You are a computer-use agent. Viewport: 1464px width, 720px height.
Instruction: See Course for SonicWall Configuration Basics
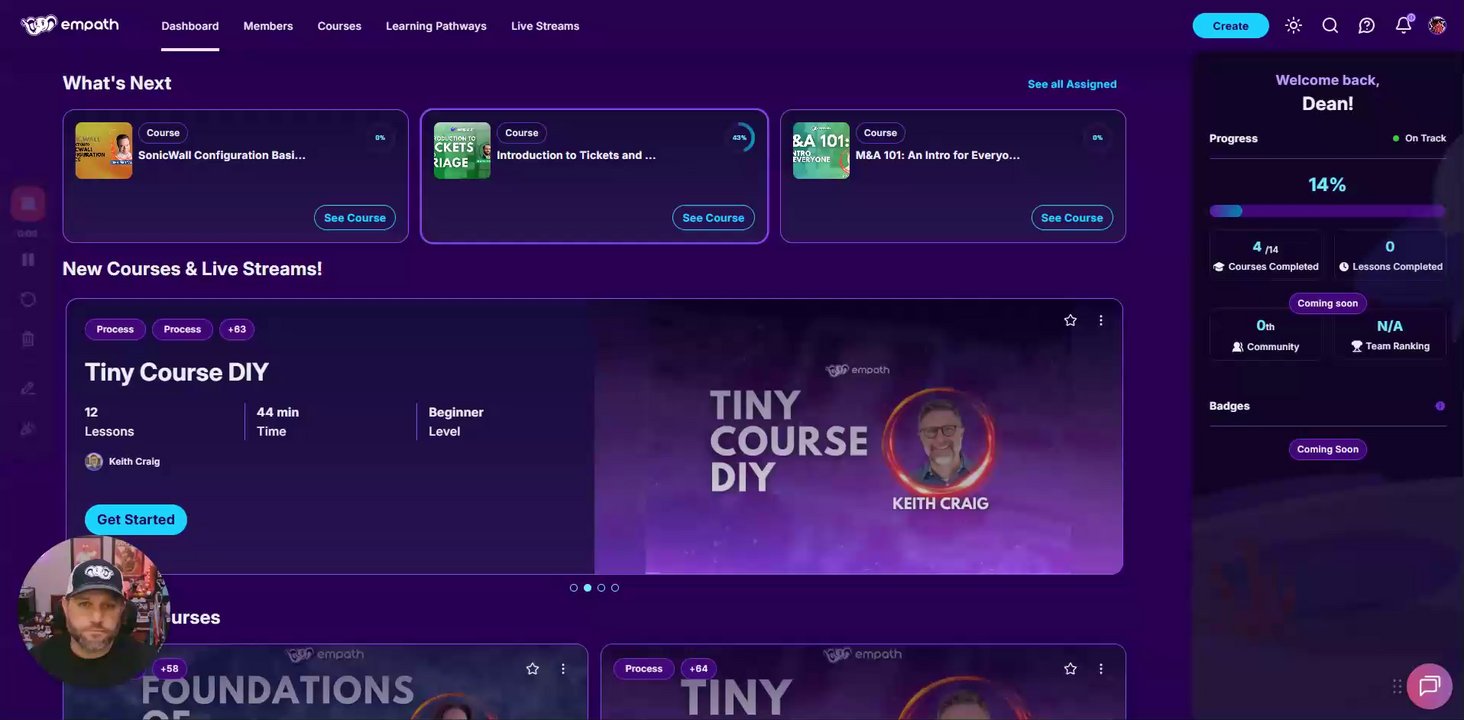tap(355, 218)
